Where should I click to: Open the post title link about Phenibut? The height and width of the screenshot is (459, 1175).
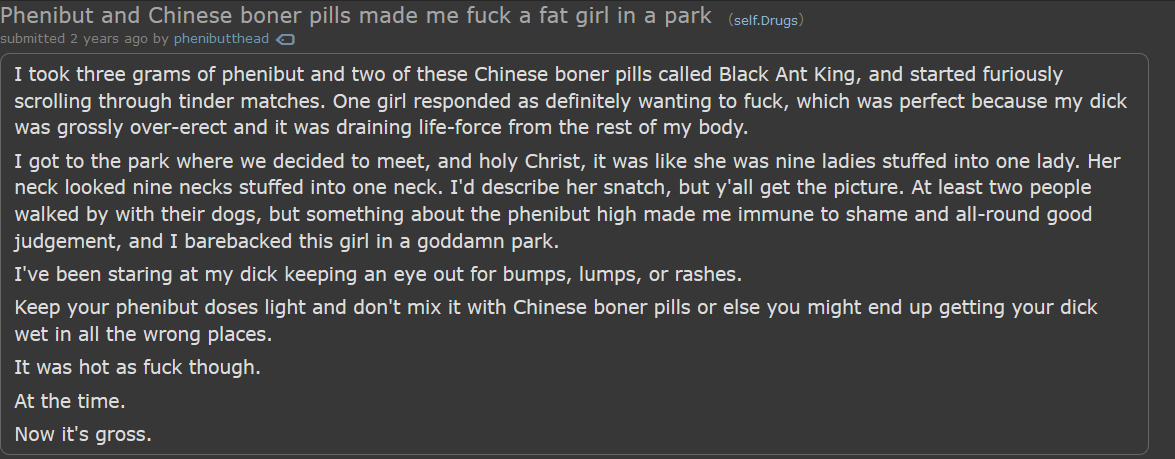[356, 16]
